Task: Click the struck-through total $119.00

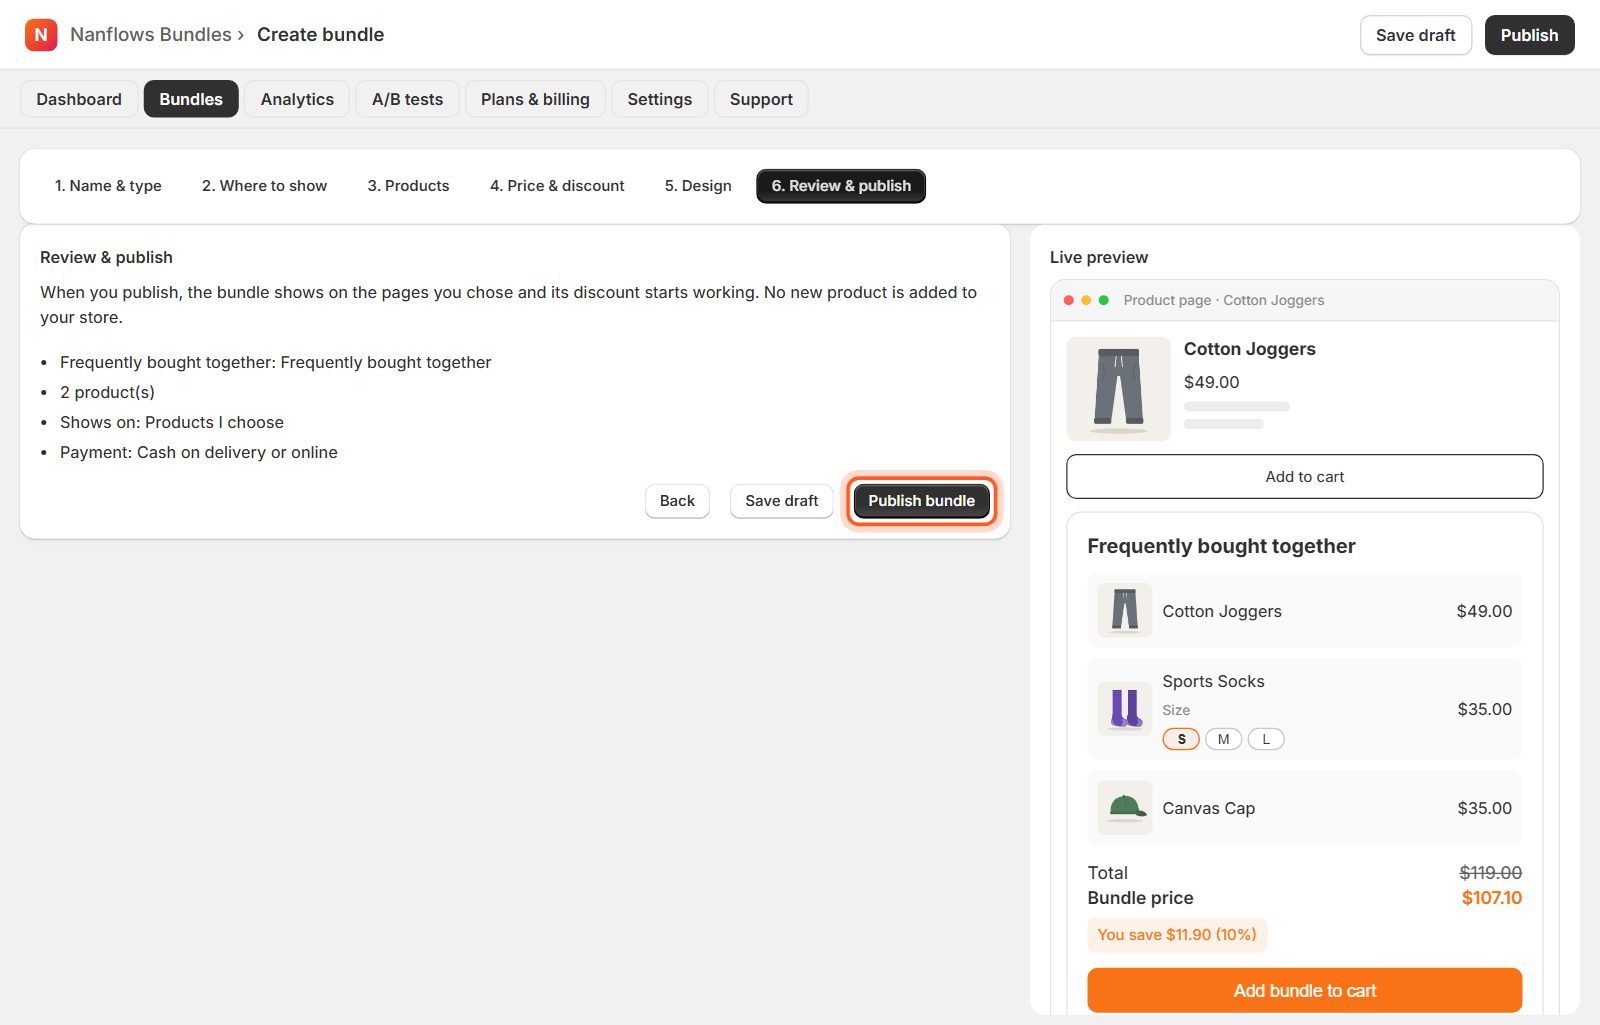Action: tap(1490, 873)
